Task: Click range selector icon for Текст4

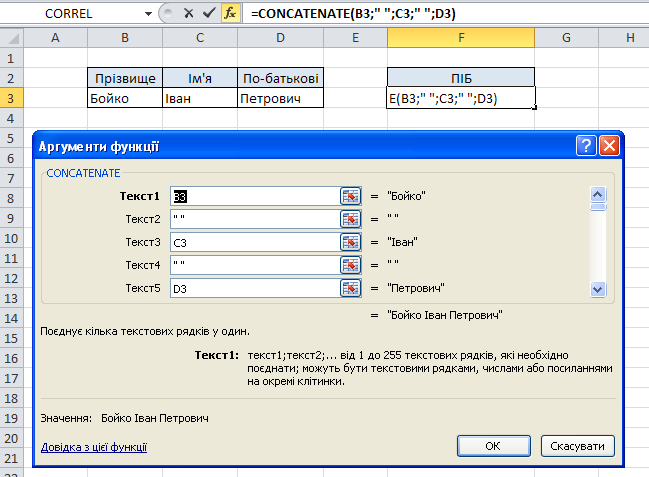Action: [350, 265]
